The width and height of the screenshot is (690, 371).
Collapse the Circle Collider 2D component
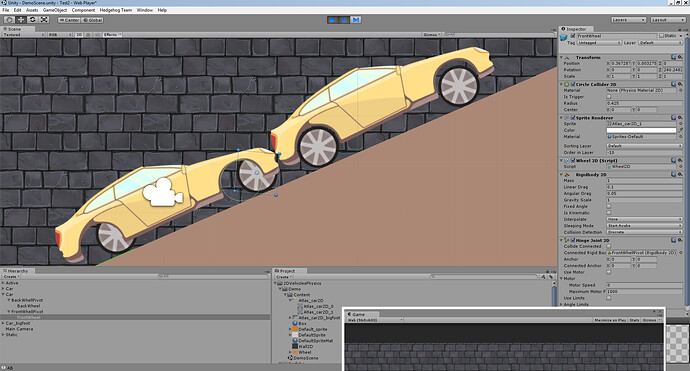pyautogui.click(x=562, y=84)
